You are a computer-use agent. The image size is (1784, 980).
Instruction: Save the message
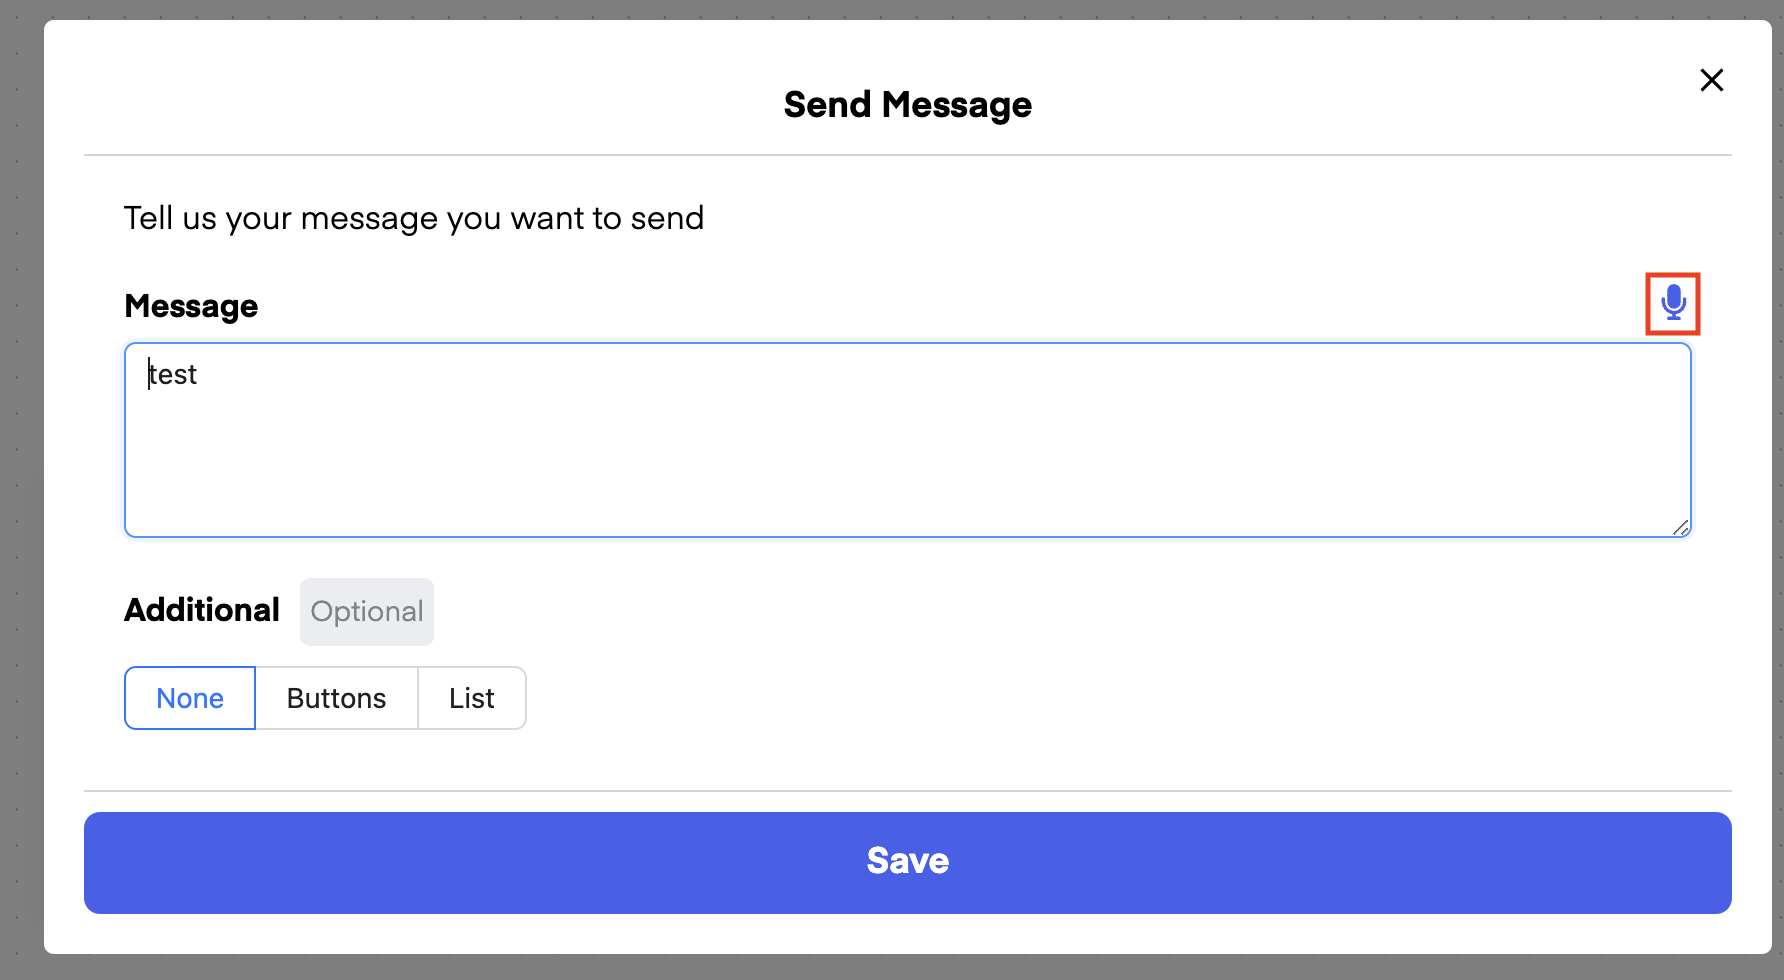907,862
